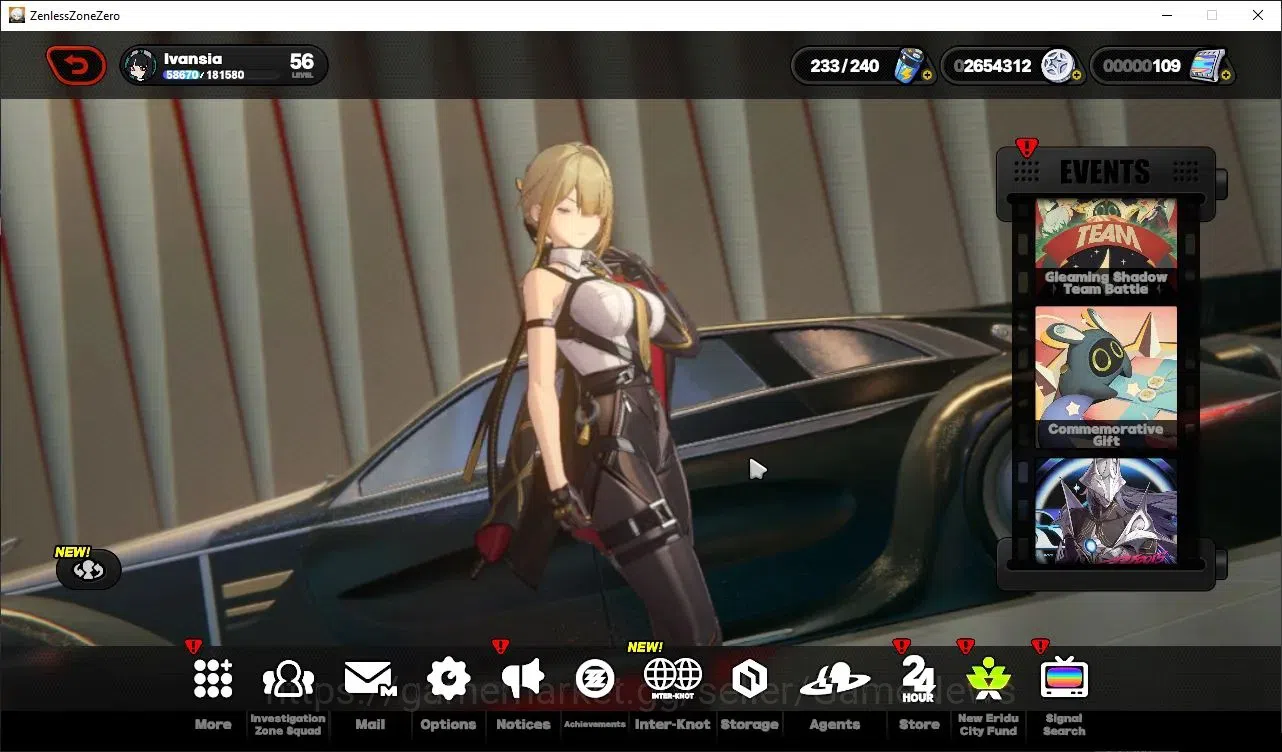The width and height of the screenshot is (1282, 752).
Task: Click the Mail label text
Action: pyautogui.click(x=370, y=724)
